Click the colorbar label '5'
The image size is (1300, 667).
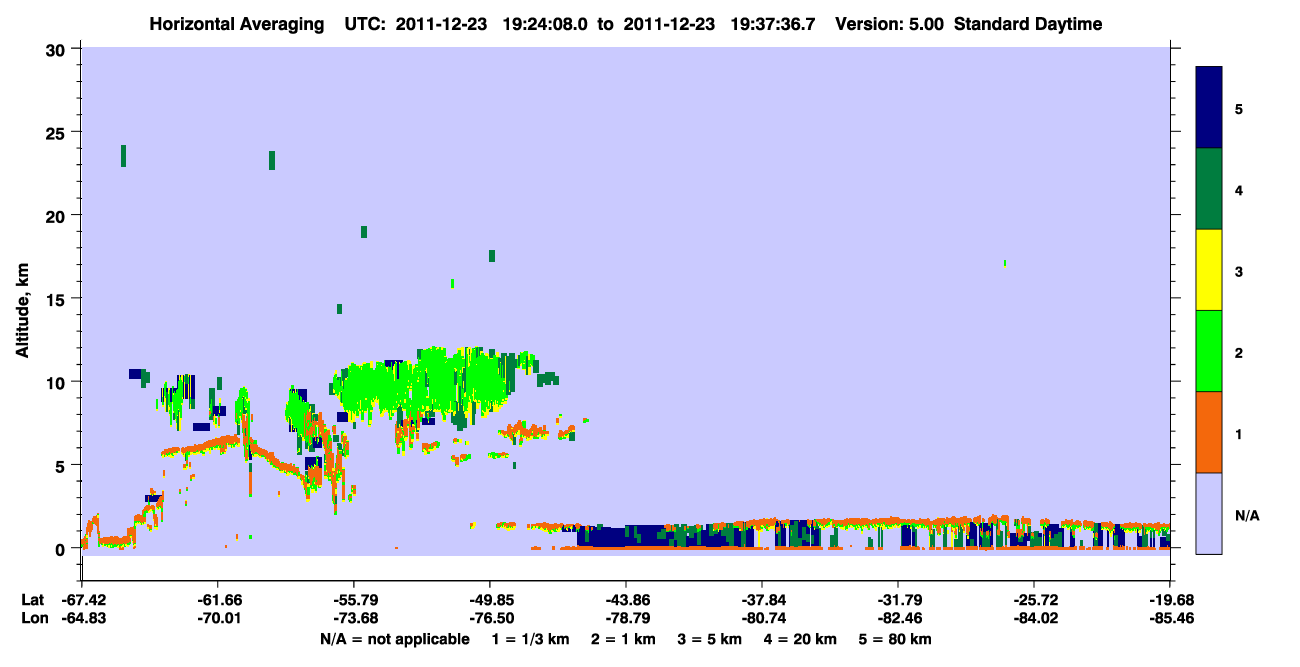coord(1239,108)
